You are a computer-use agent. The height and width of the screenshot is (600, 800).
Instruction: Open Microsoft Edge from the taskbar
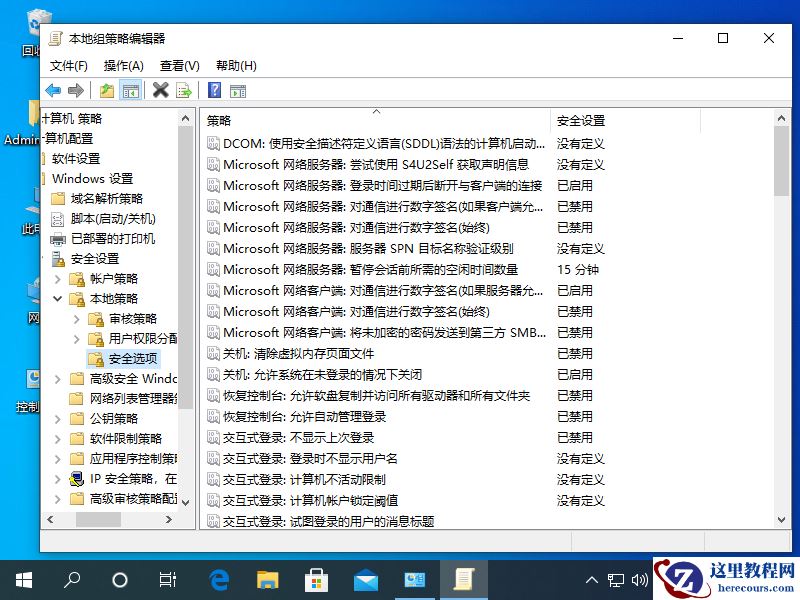pyautogui.click(x=219, y=580)
